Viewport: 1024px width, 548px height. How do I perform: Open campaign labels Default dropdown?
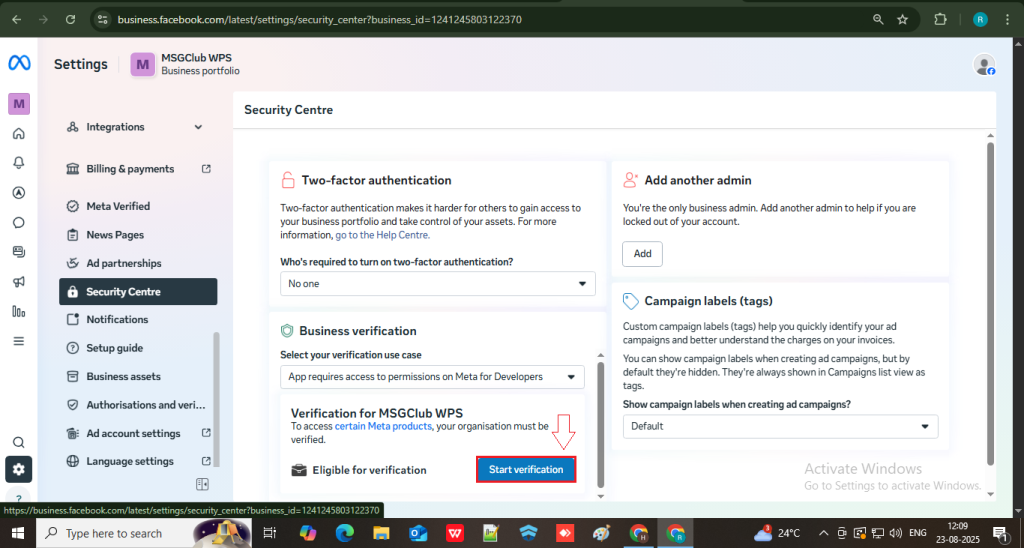pyautogui.click(x=780, y=426)
